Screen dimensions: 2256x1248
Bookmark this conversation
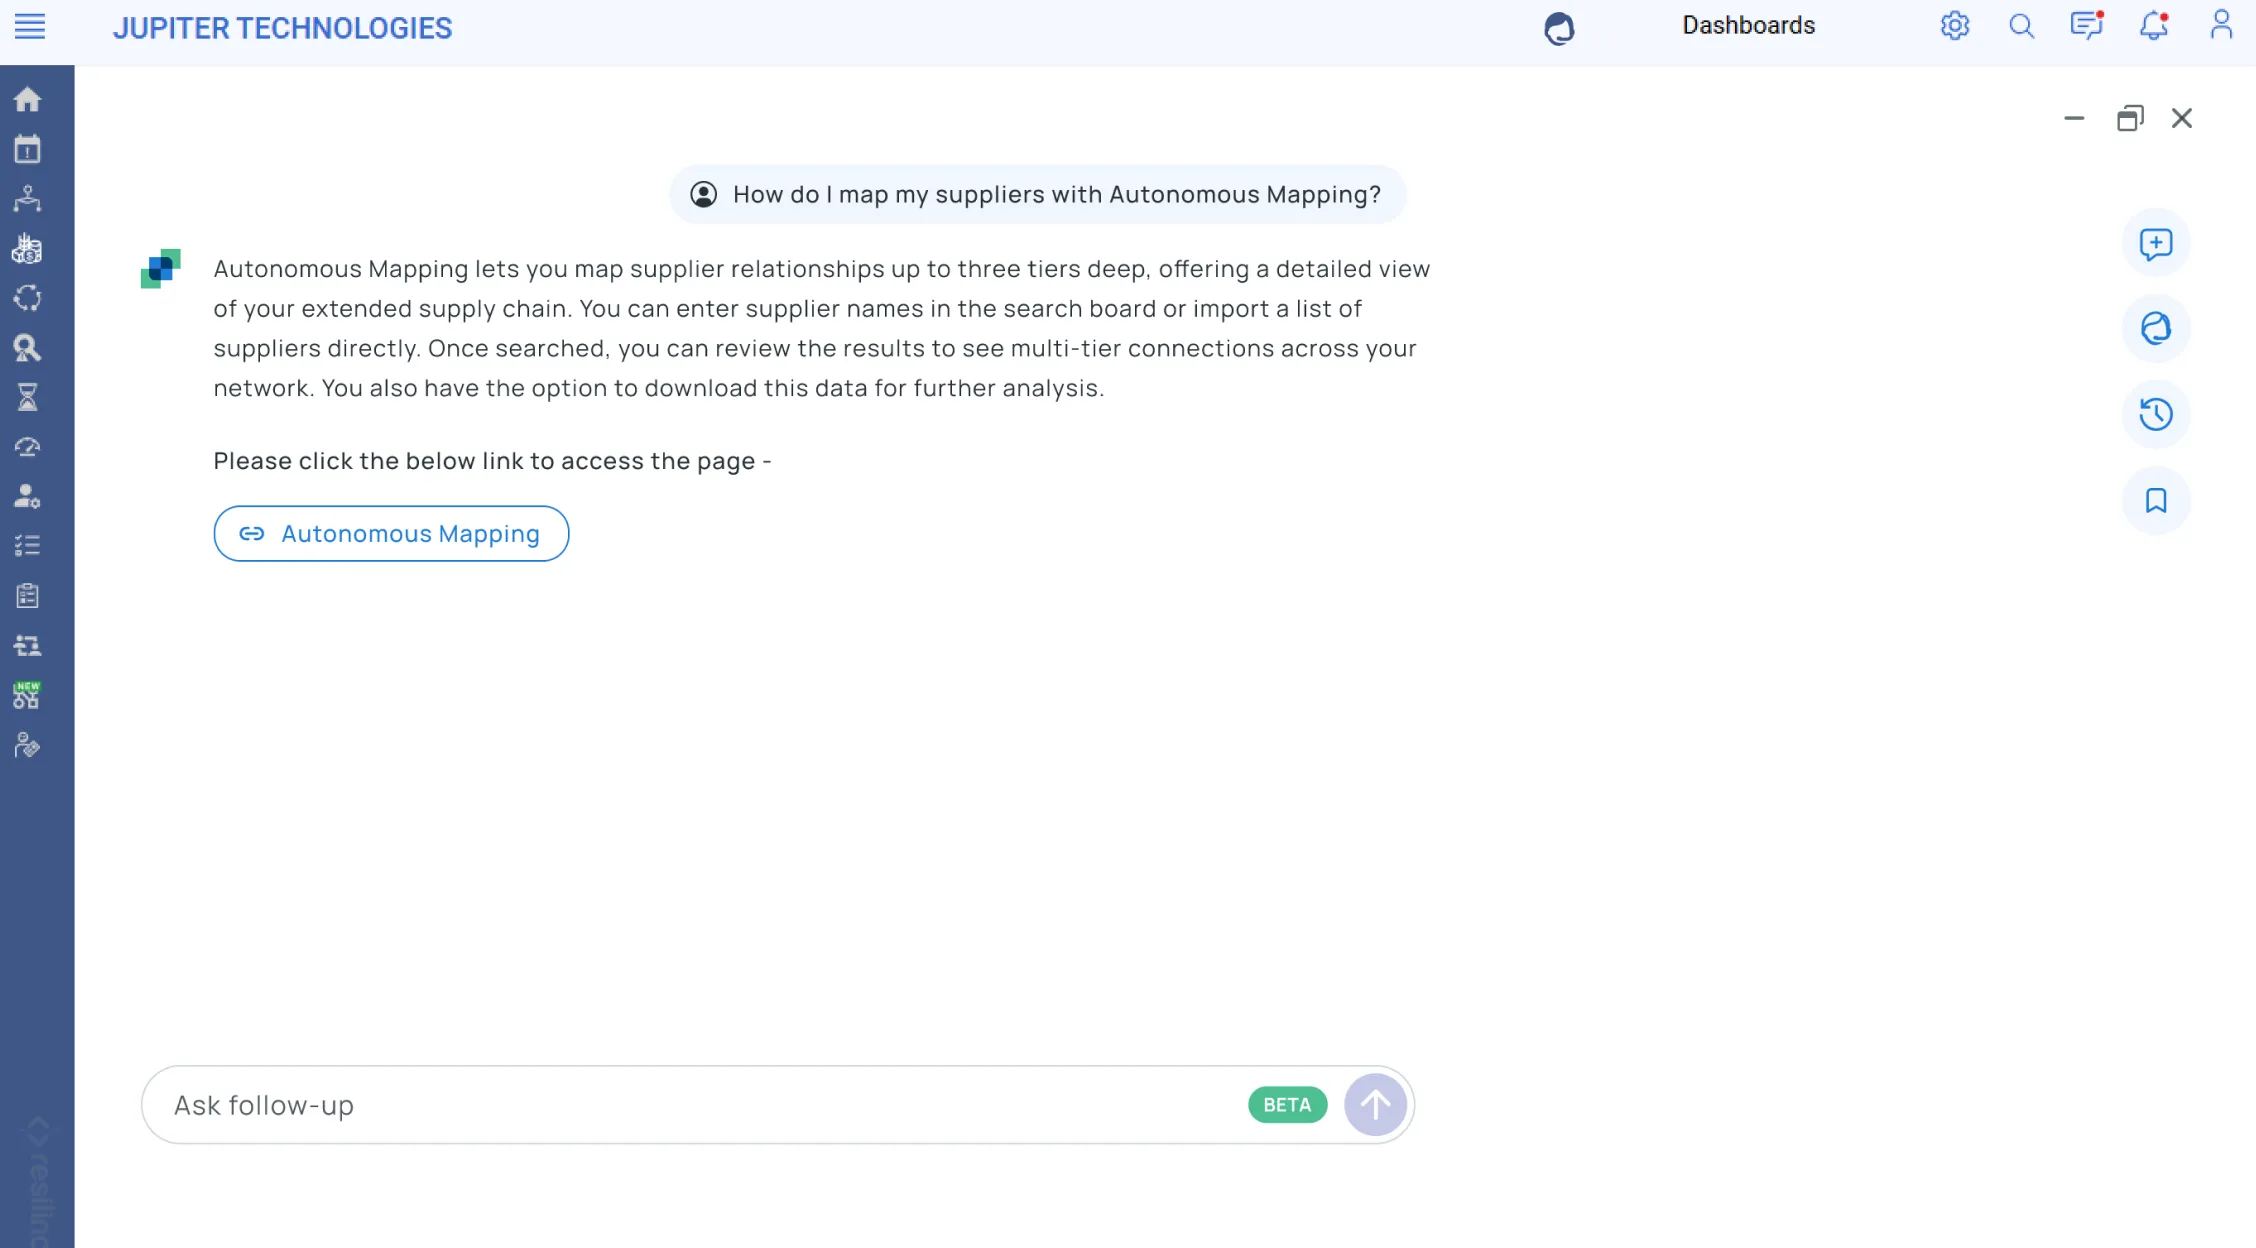2156,501
